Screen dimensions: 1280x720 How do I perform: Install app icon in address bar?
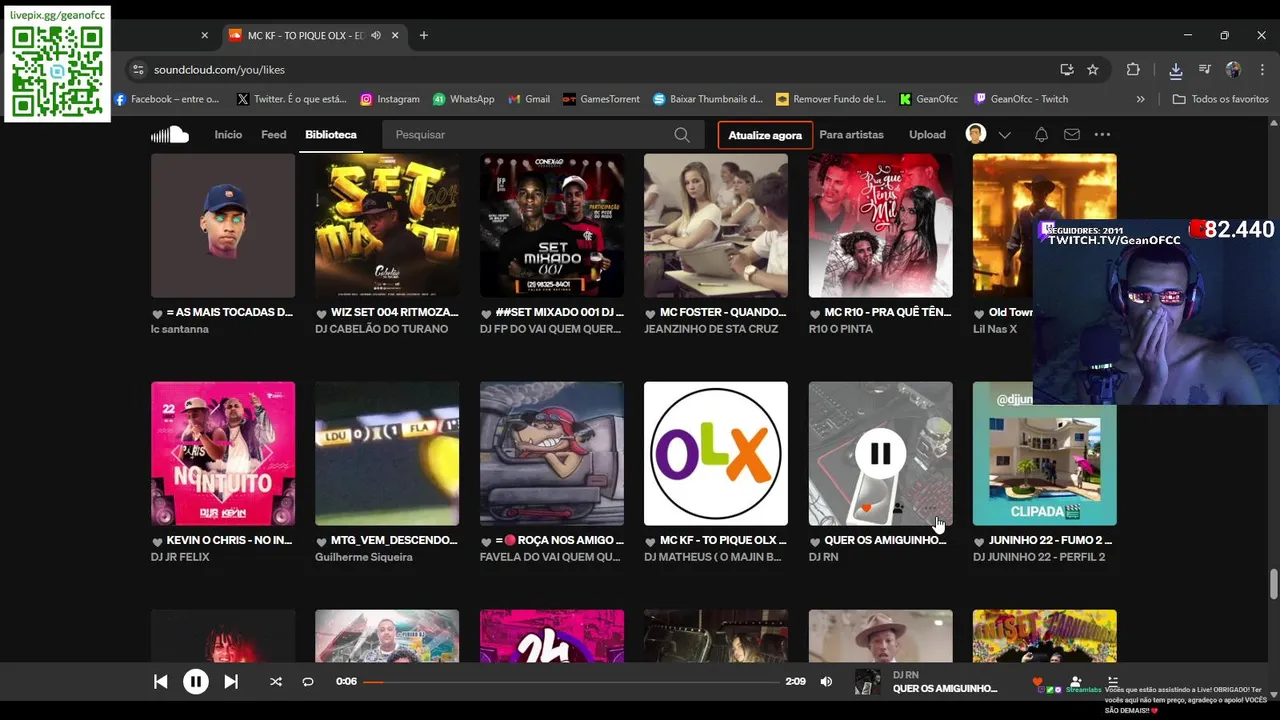tap(1067, 70)
